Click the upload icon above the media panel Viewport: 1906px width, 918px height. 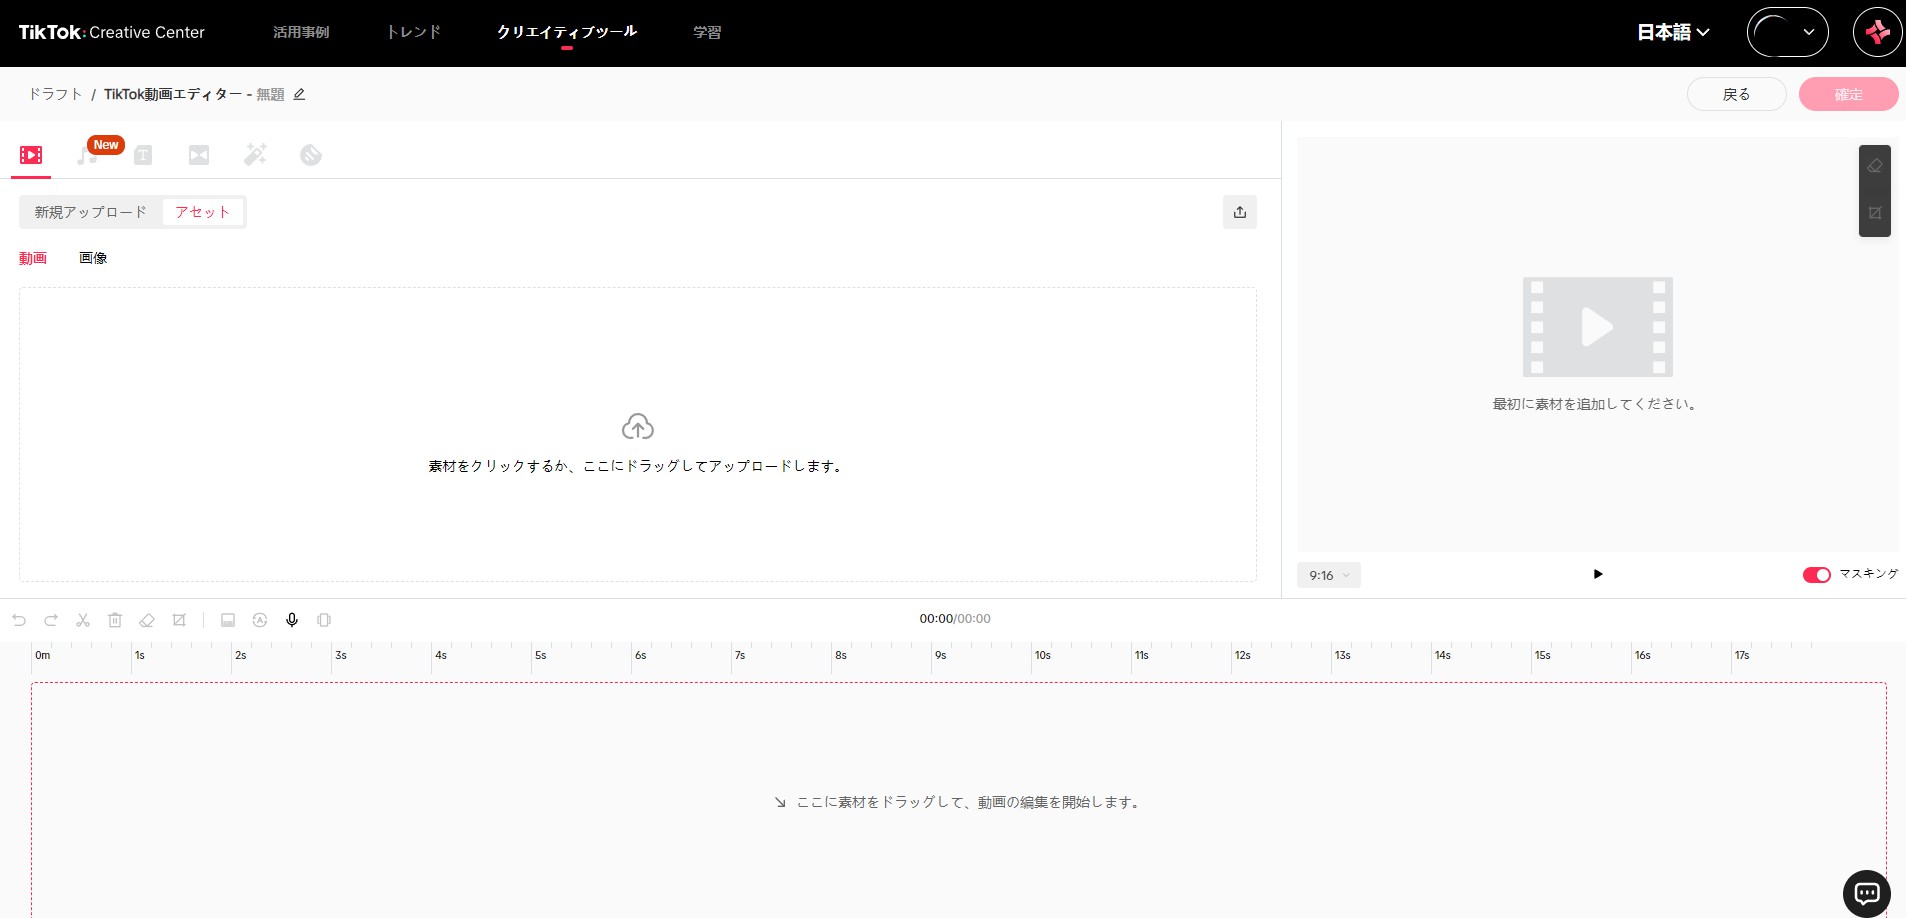[1239, 212]
